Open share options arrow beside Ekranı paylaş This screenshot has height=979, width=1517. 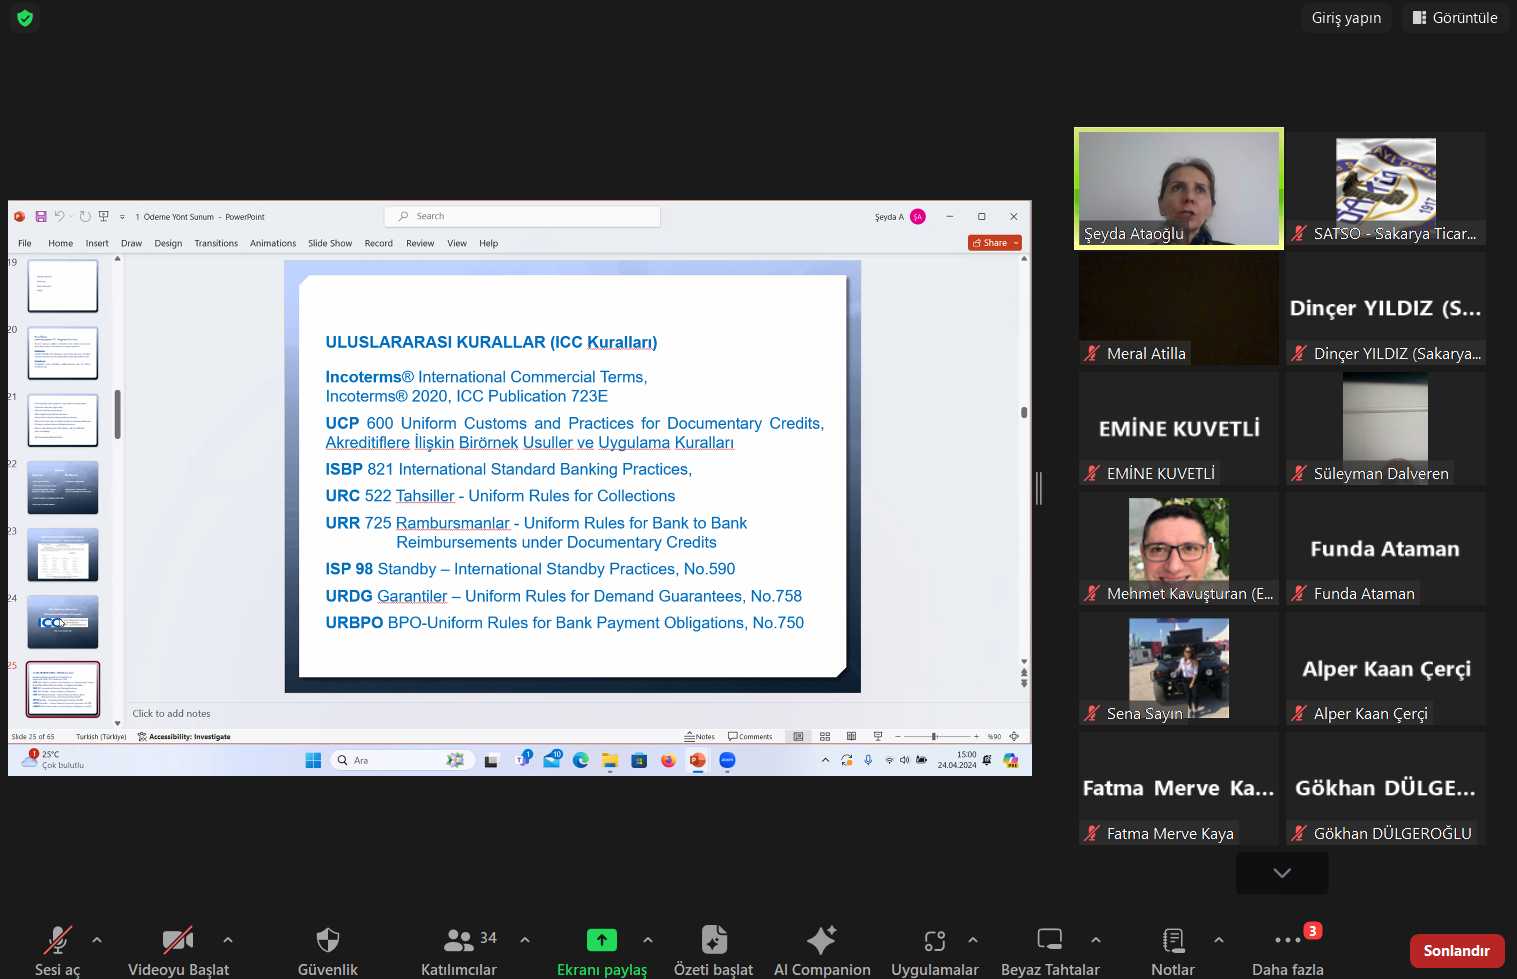(648, 940)
